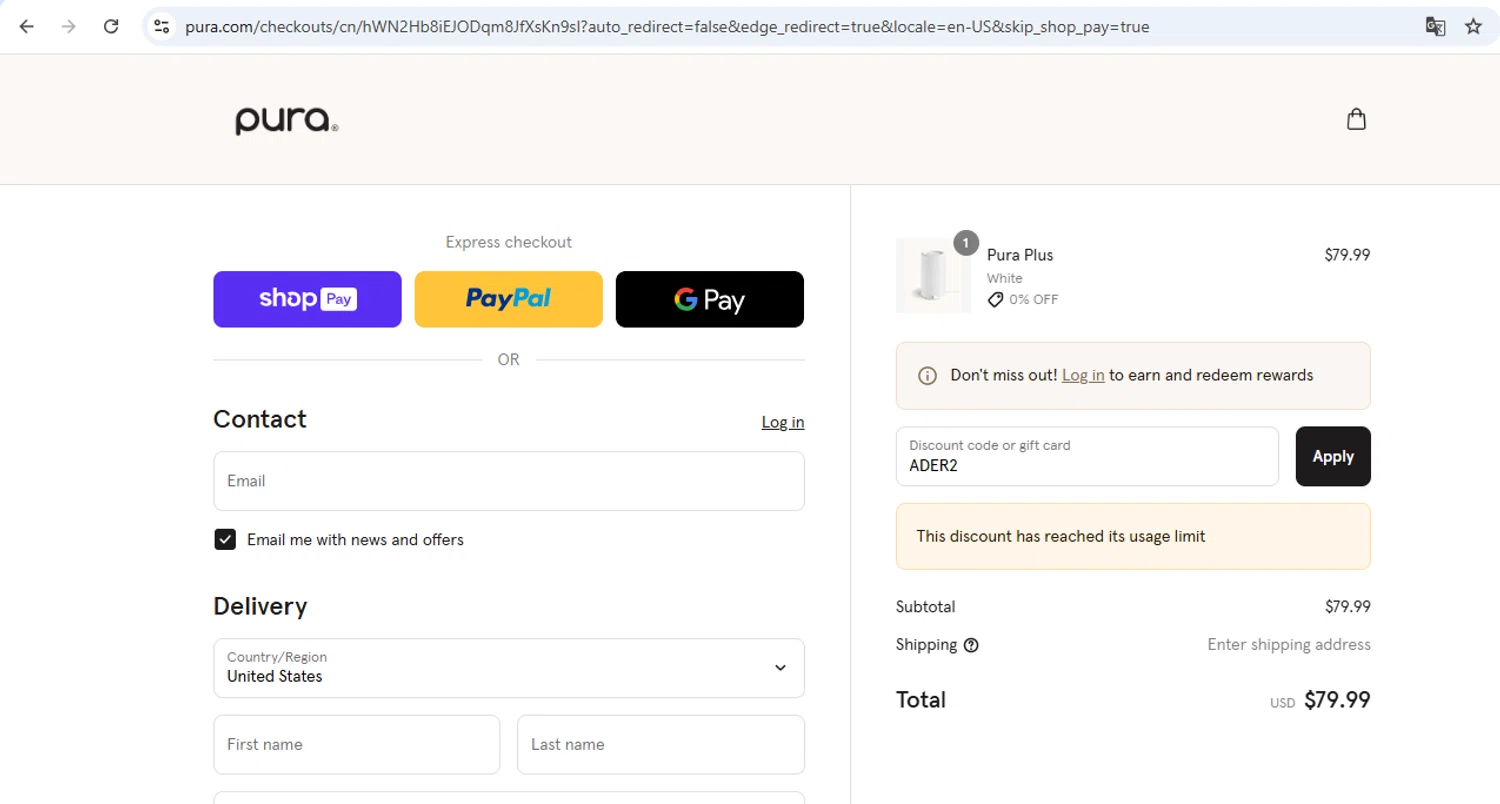The image size is (1500, 804).
Task: Open the shopping bag cart icon
Action: 1356,120
